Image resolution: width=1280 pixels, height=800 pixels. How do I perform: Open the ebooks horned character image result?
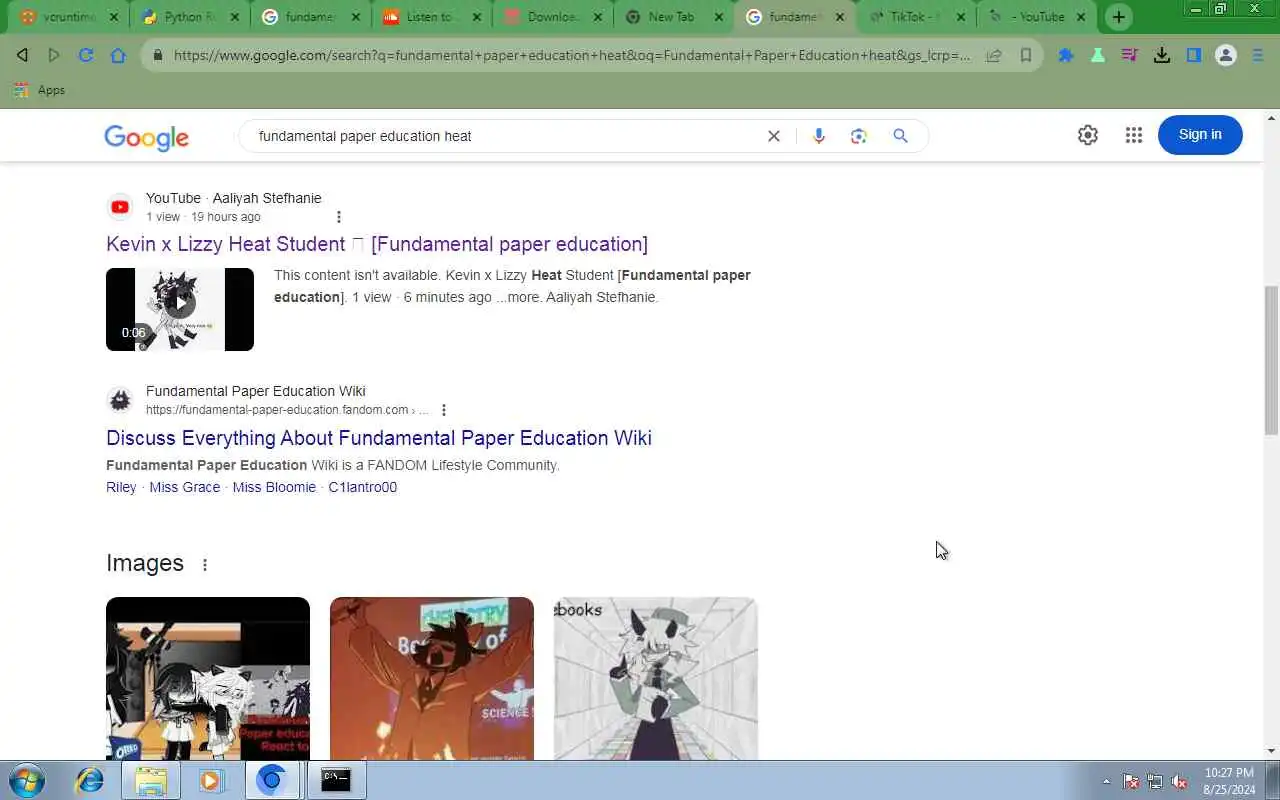pyautogui.click(x=656, y=678)
